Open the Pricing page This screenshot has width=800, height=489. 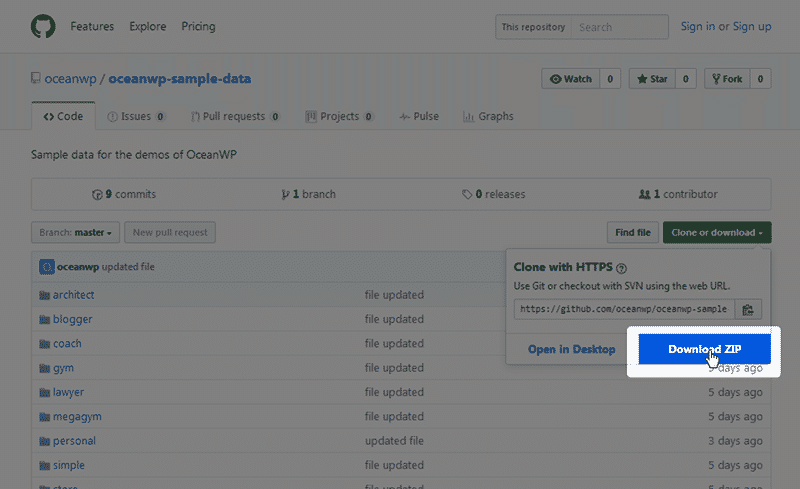(x=198, y=27)
